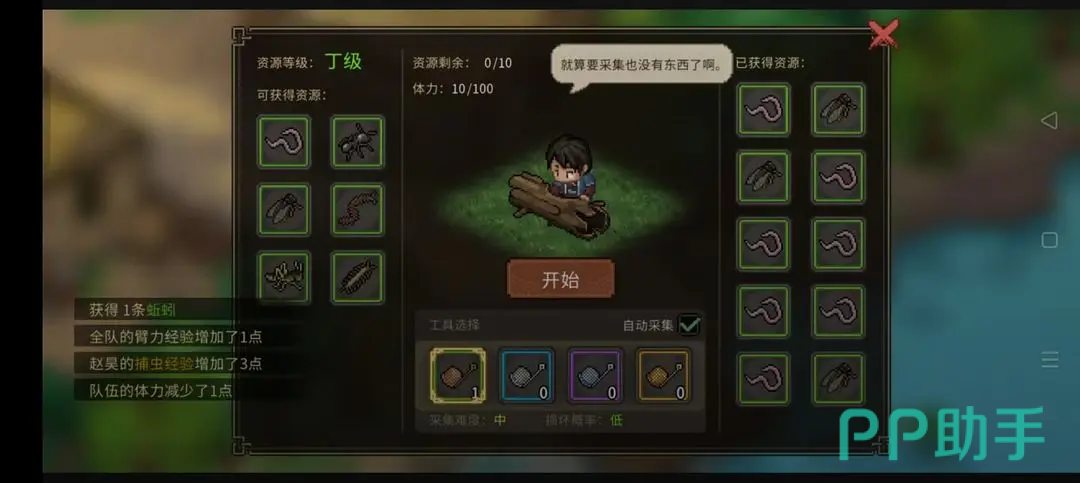Tap the Android home square button

(1049, 240)
